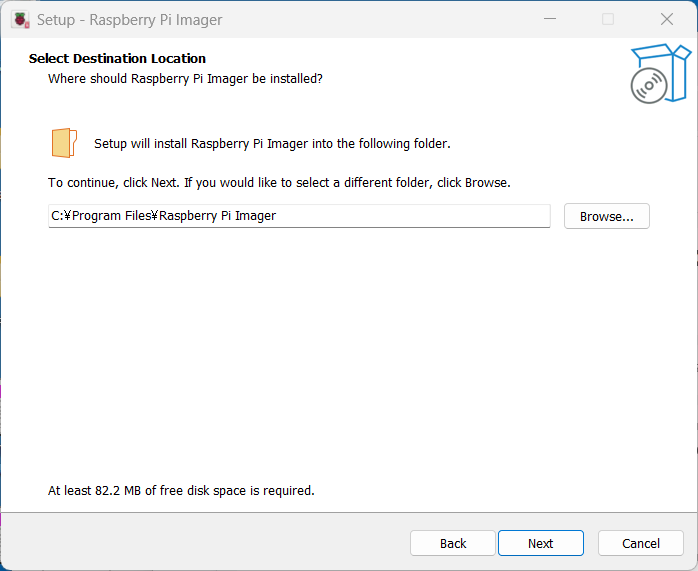This screenshot has height=571, width=698.
Task: Click into the destination folder path field
Action: [x=299, y=216]
